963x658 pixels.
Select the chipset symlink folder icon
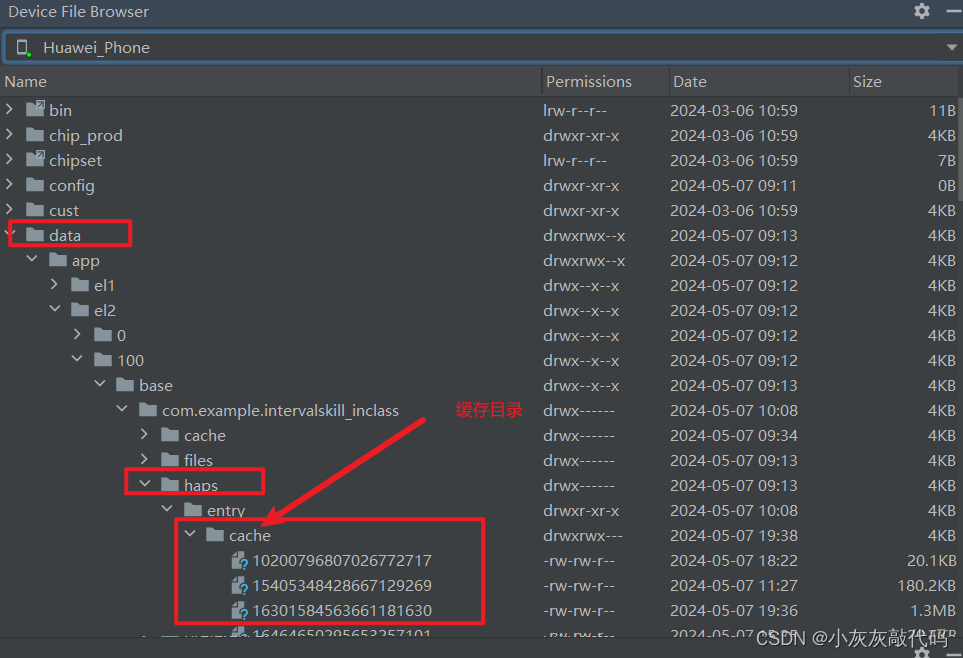(x=36, y=160)
